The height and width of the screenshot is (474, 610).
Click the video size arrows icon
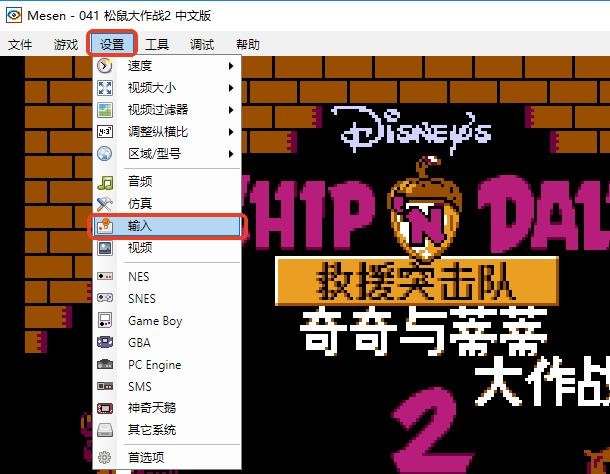coord(105,88)
